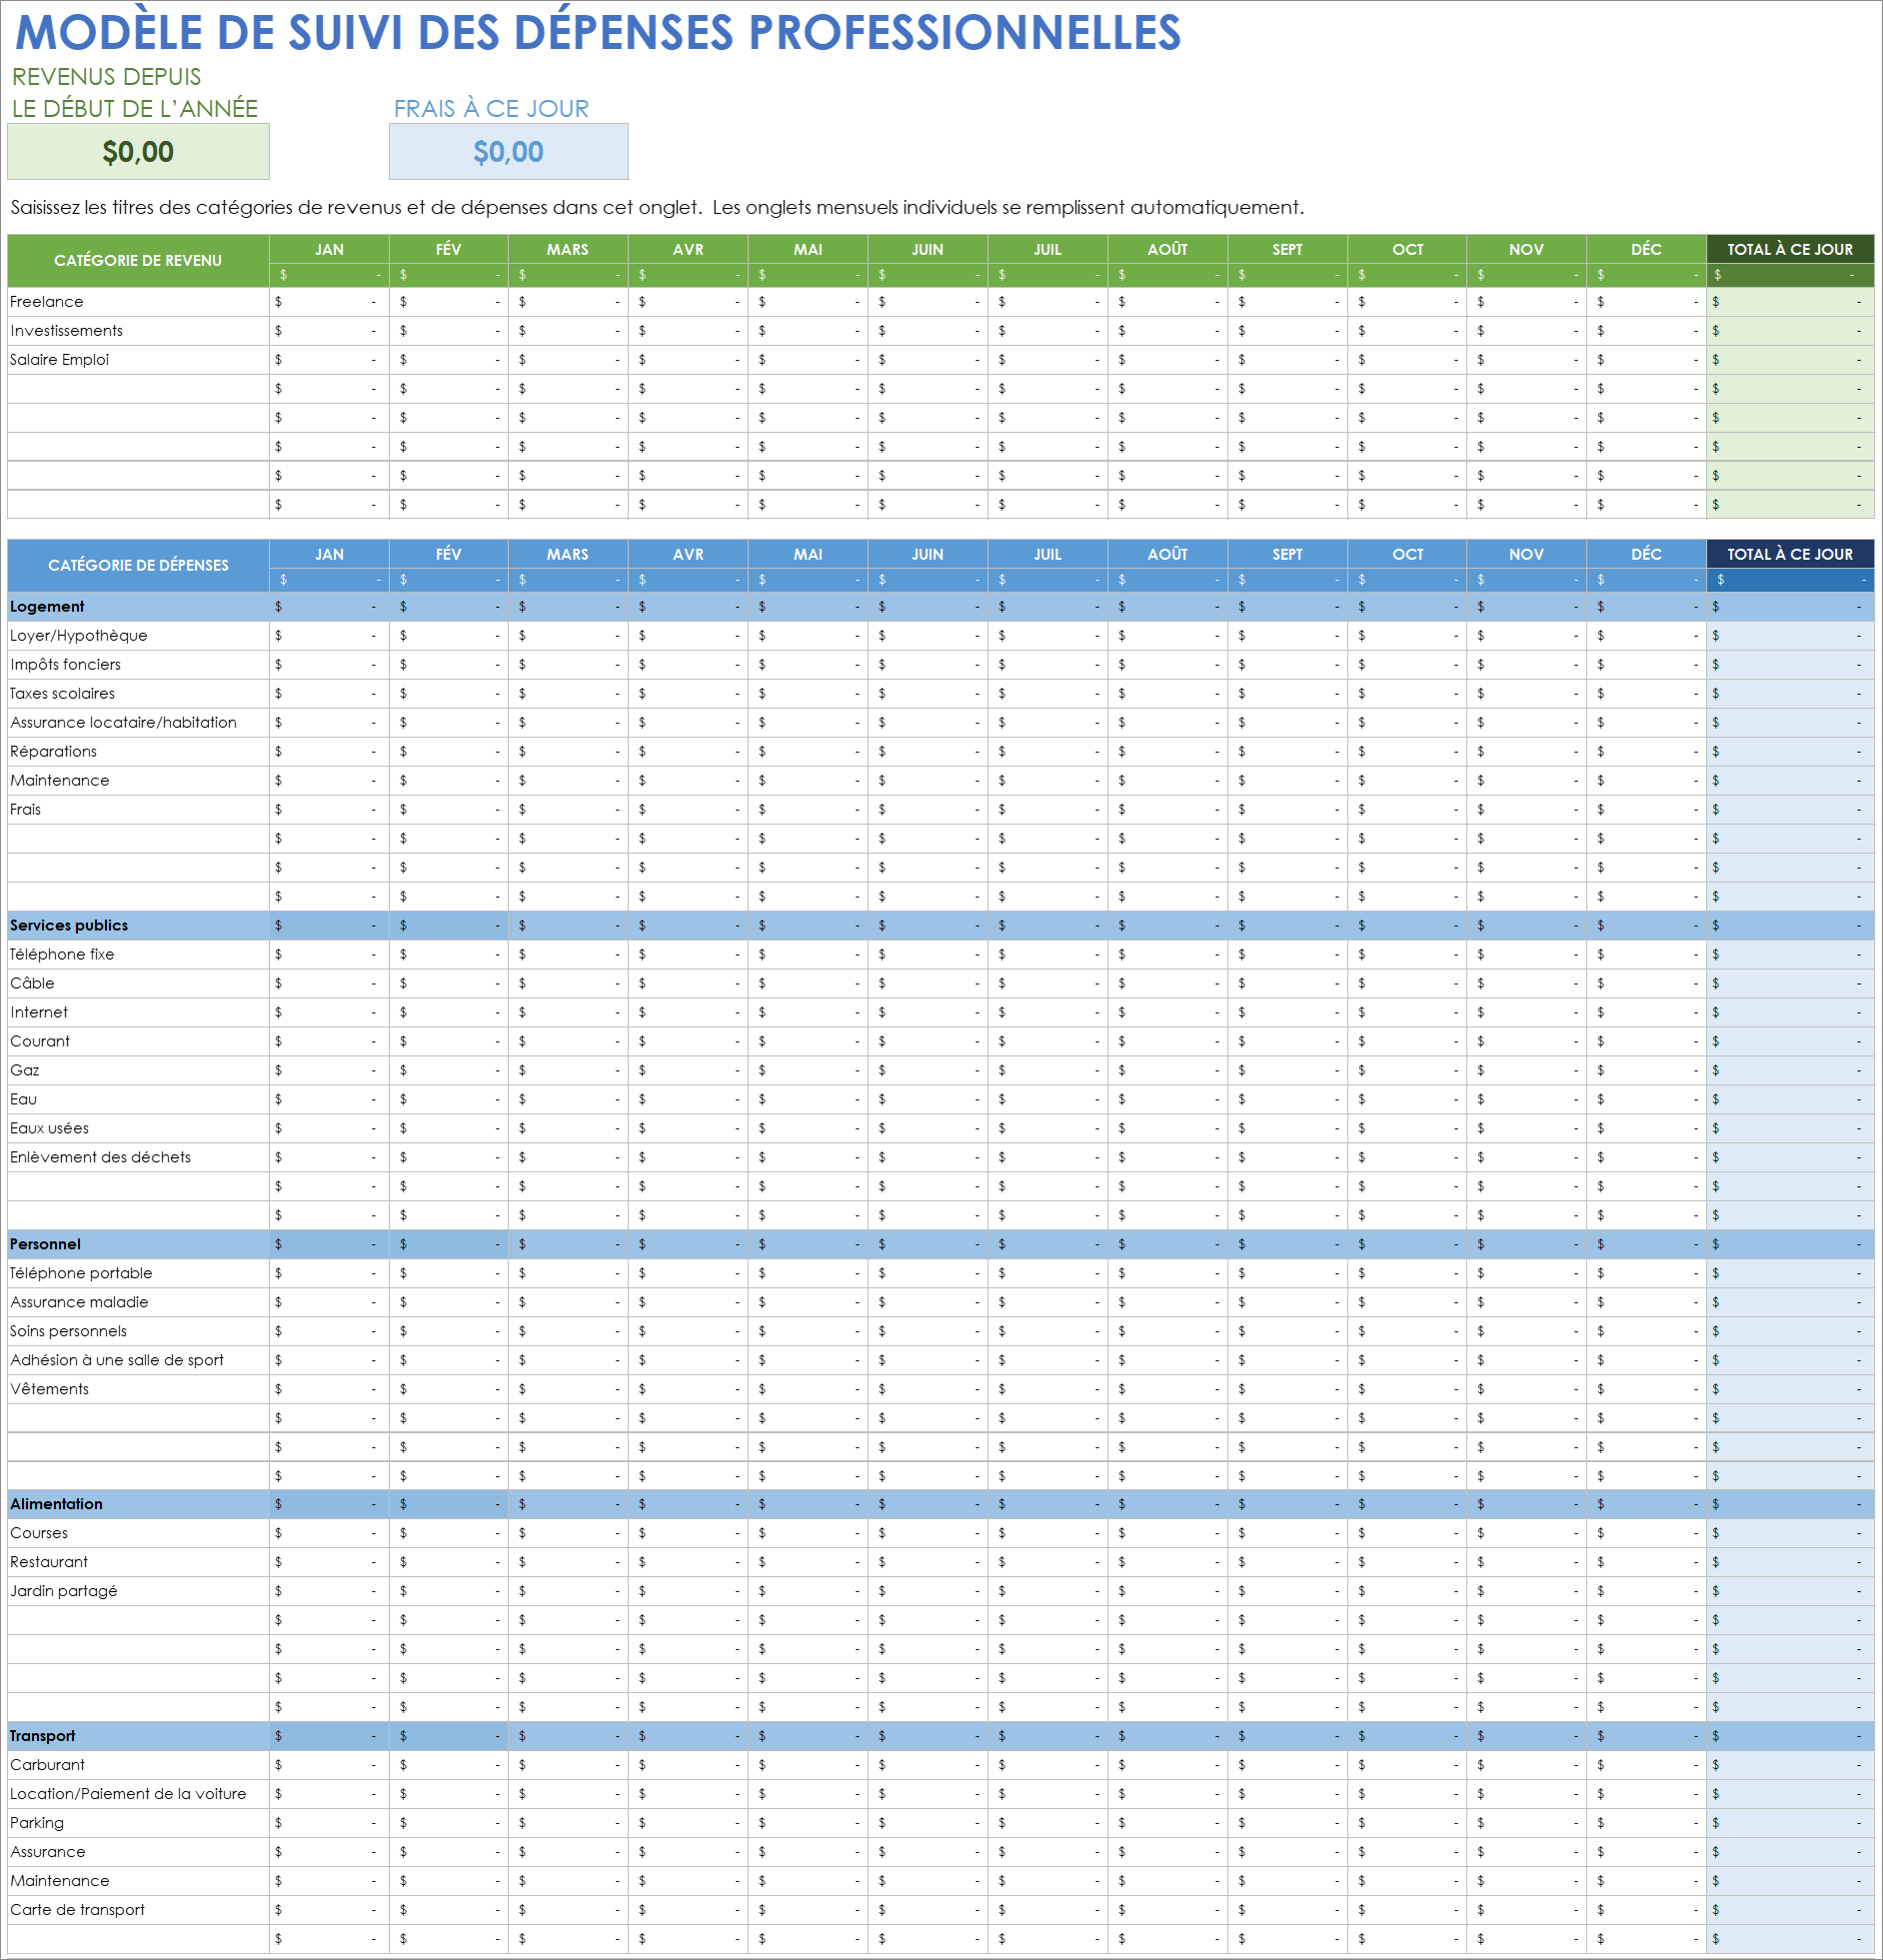
Task: Click the Catégorie de dépenses header cell
Action: 138,566
